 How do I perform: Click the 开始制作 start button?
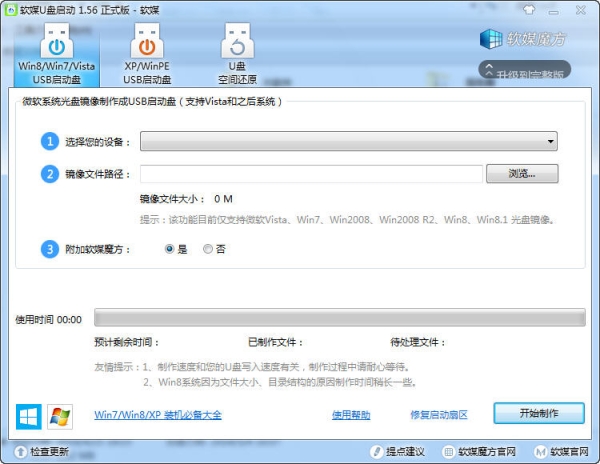pyautogui.click(x=539, y=413)
